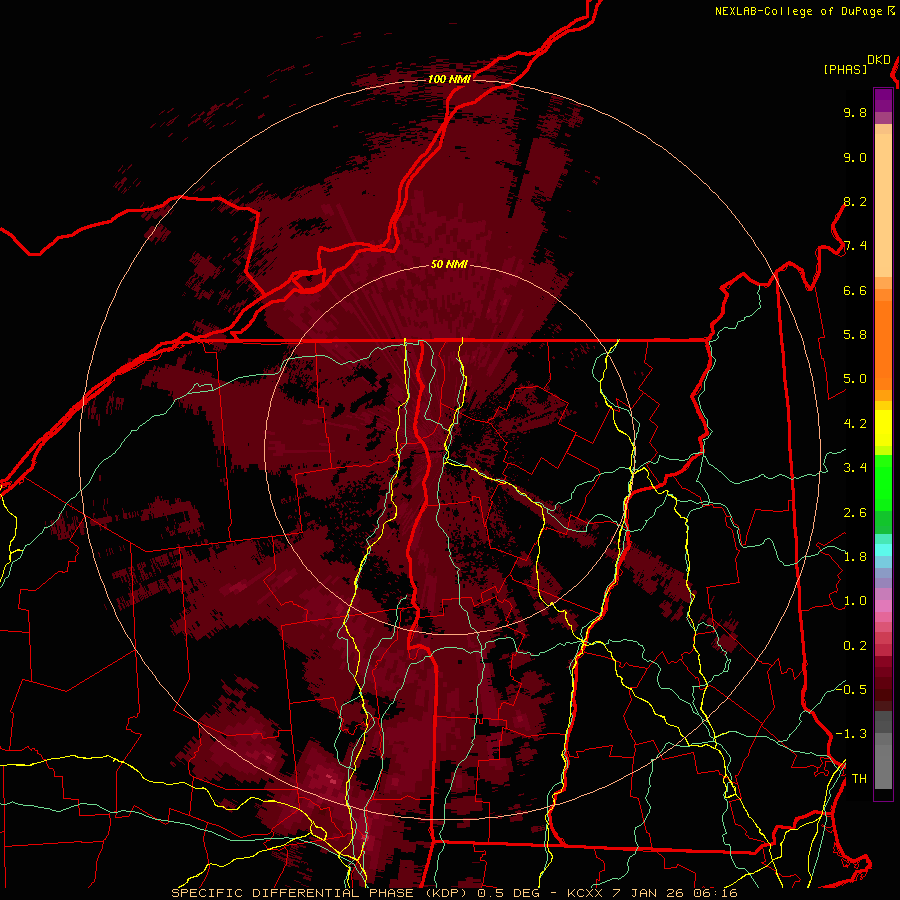Select the 1.8 legend value

coord(855,557)
